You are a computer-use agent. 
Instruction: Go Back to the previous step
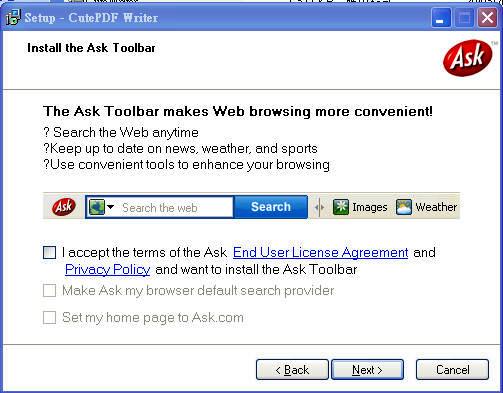(292, 370)
